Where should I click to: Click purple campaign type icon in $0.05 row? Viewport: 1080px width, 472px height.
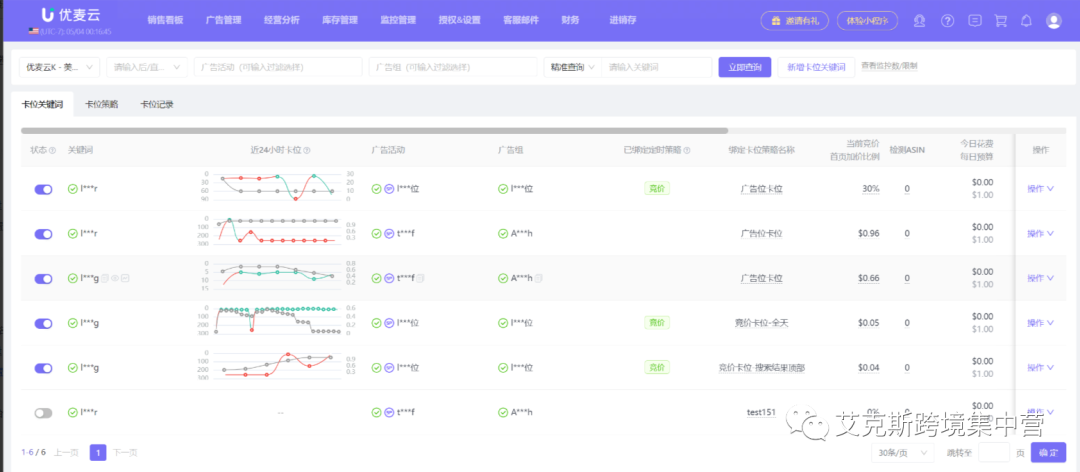(x=388, y=323)
